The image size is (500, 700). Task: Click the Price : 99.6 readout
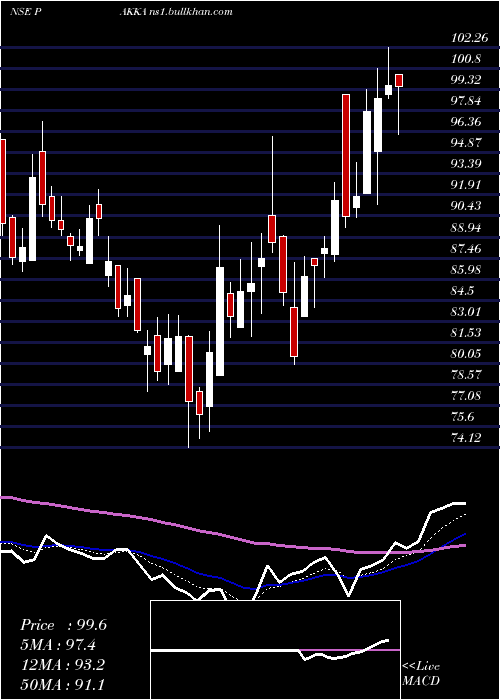tap(63, 625)
